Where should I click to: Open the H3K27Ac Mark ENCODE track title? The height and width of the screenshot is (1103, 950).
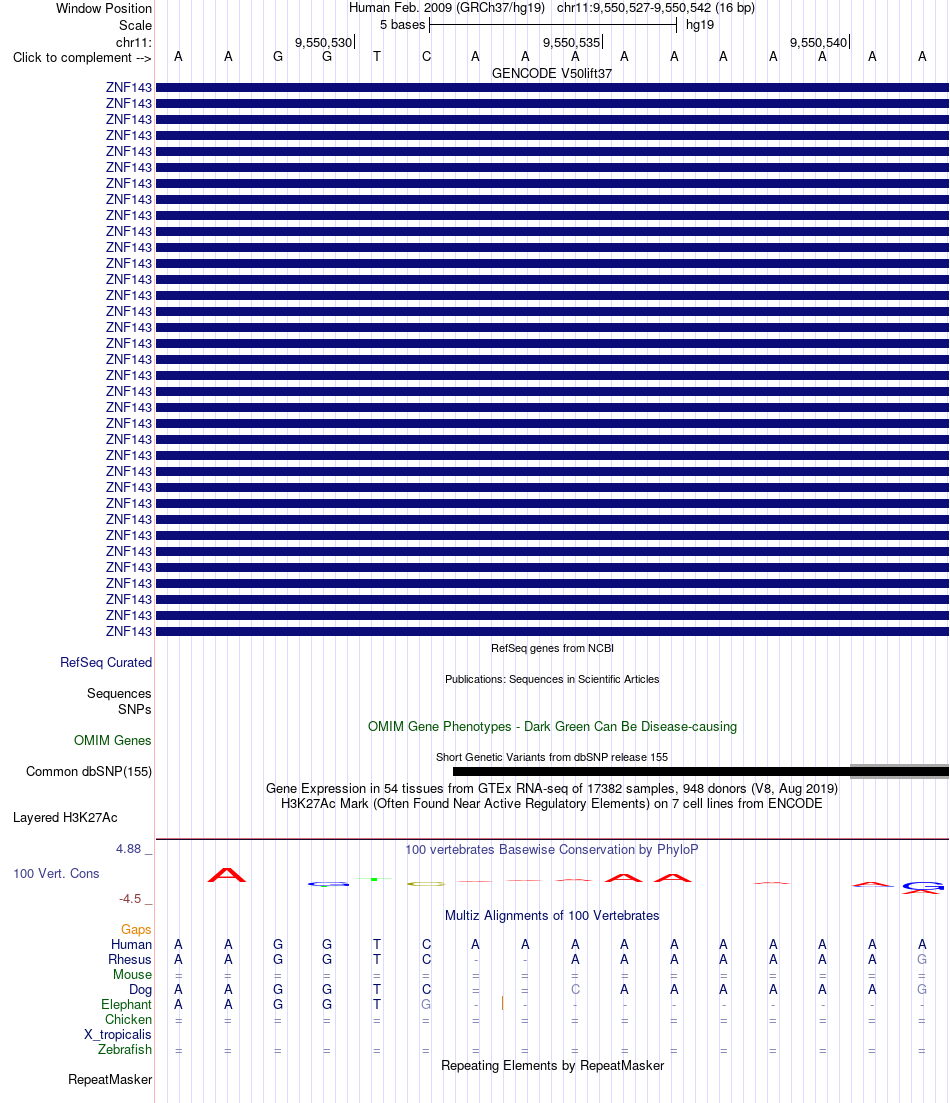(x=552, y=803)
